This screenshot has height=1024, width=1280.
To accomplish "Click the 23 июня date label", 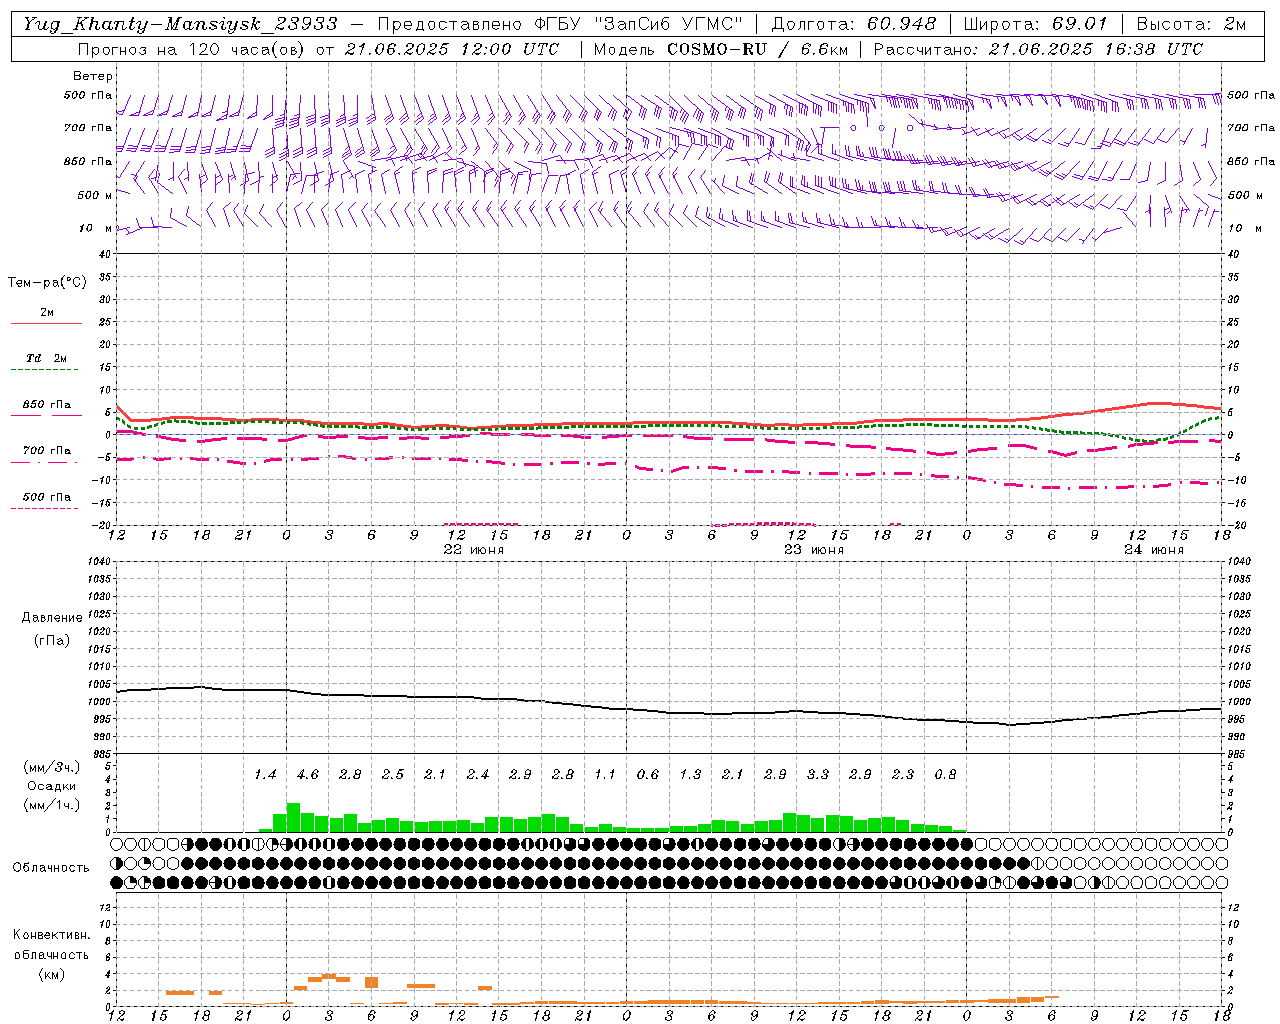I will (x=814, y=550).
